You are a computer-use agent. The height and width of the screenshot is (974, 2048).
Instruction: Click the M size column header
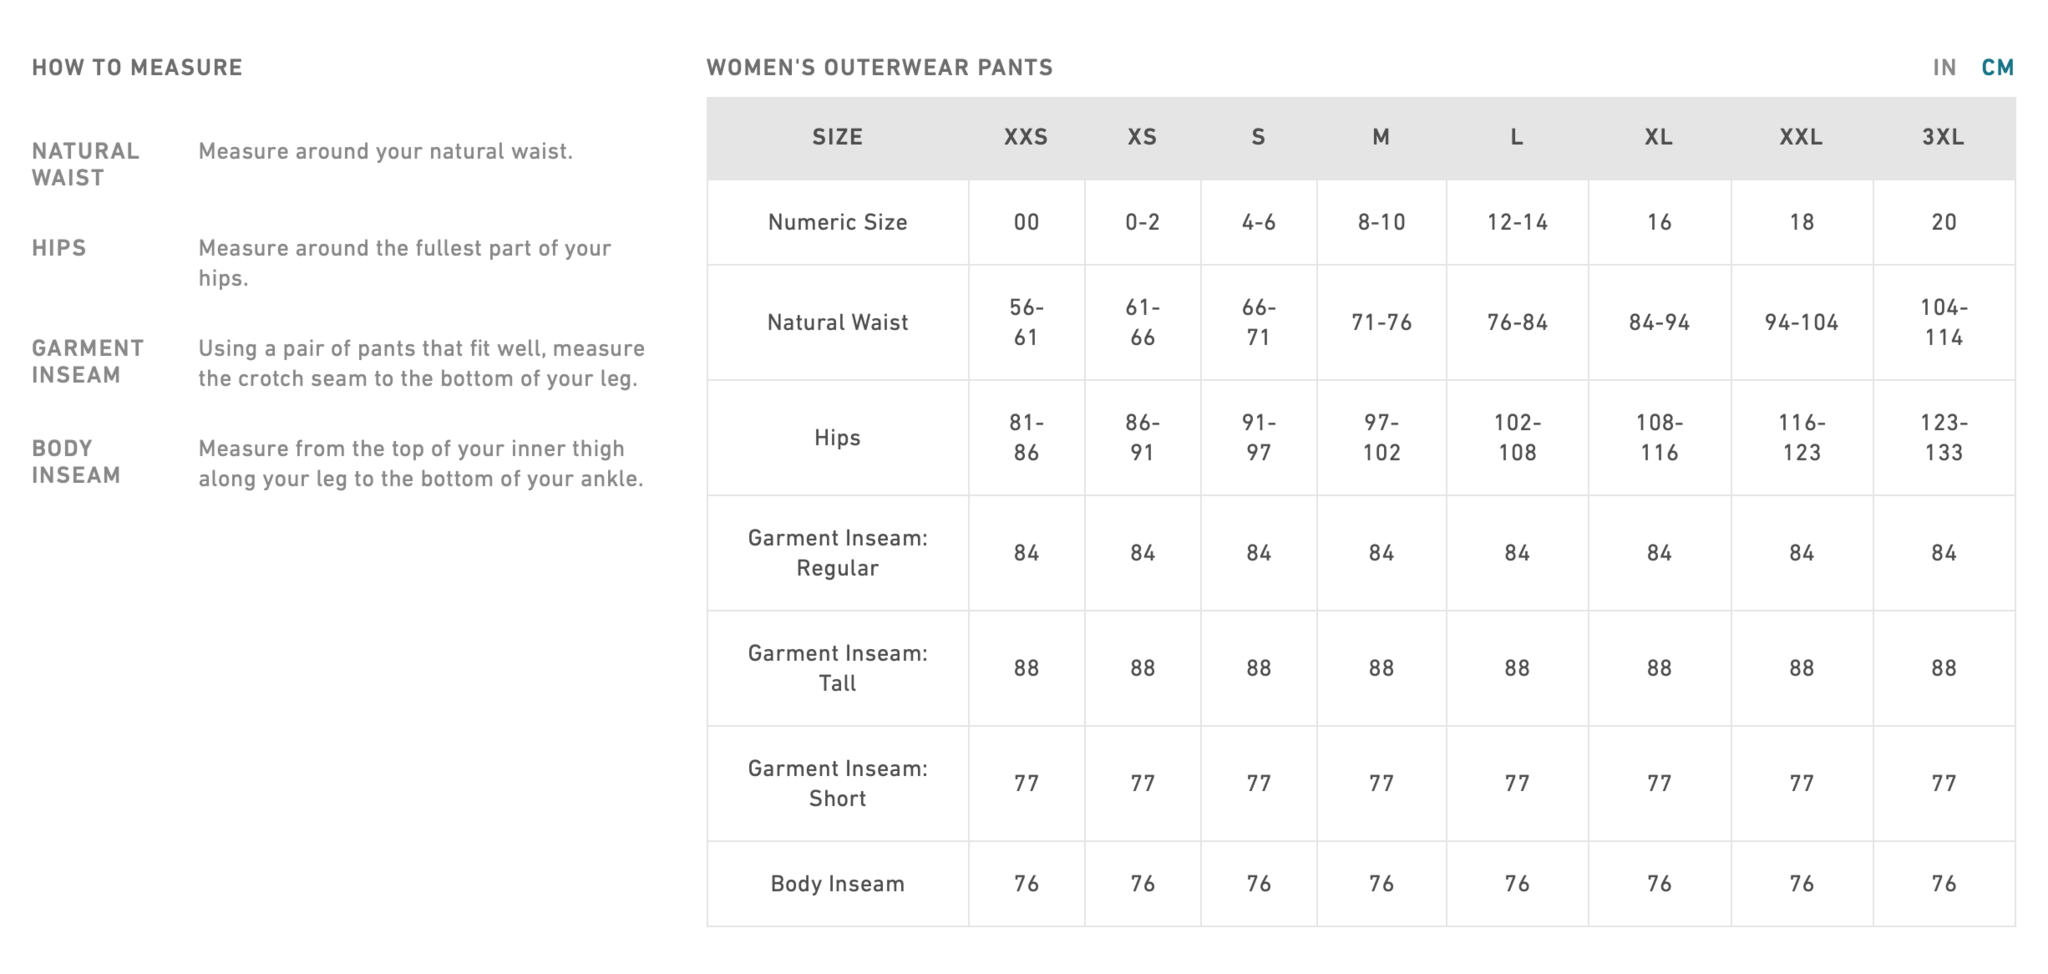[x=1381, y=137]
